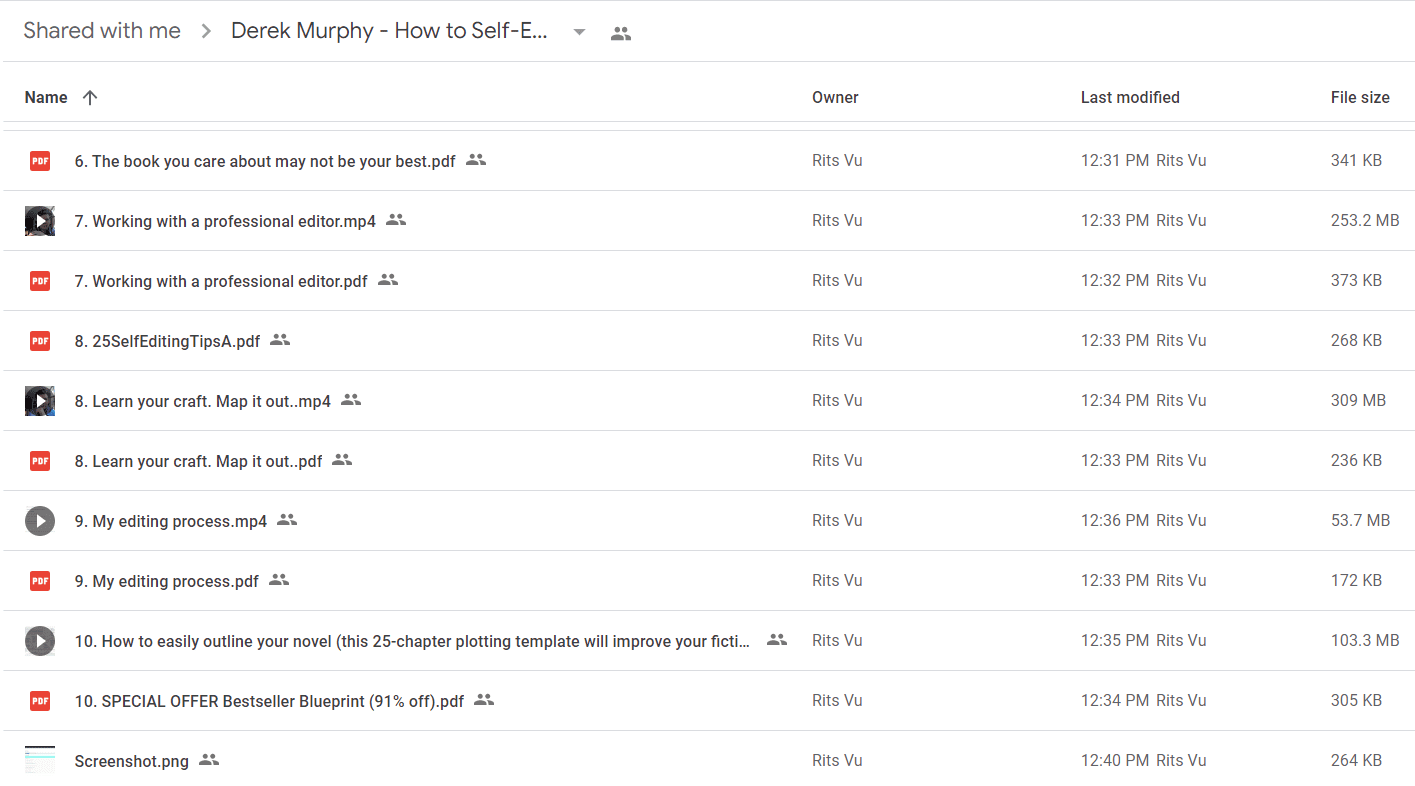
Task: Click PDF icon of 10. SPECIAL OFFER Bestseller Blueprint
Action: point(40,700)
